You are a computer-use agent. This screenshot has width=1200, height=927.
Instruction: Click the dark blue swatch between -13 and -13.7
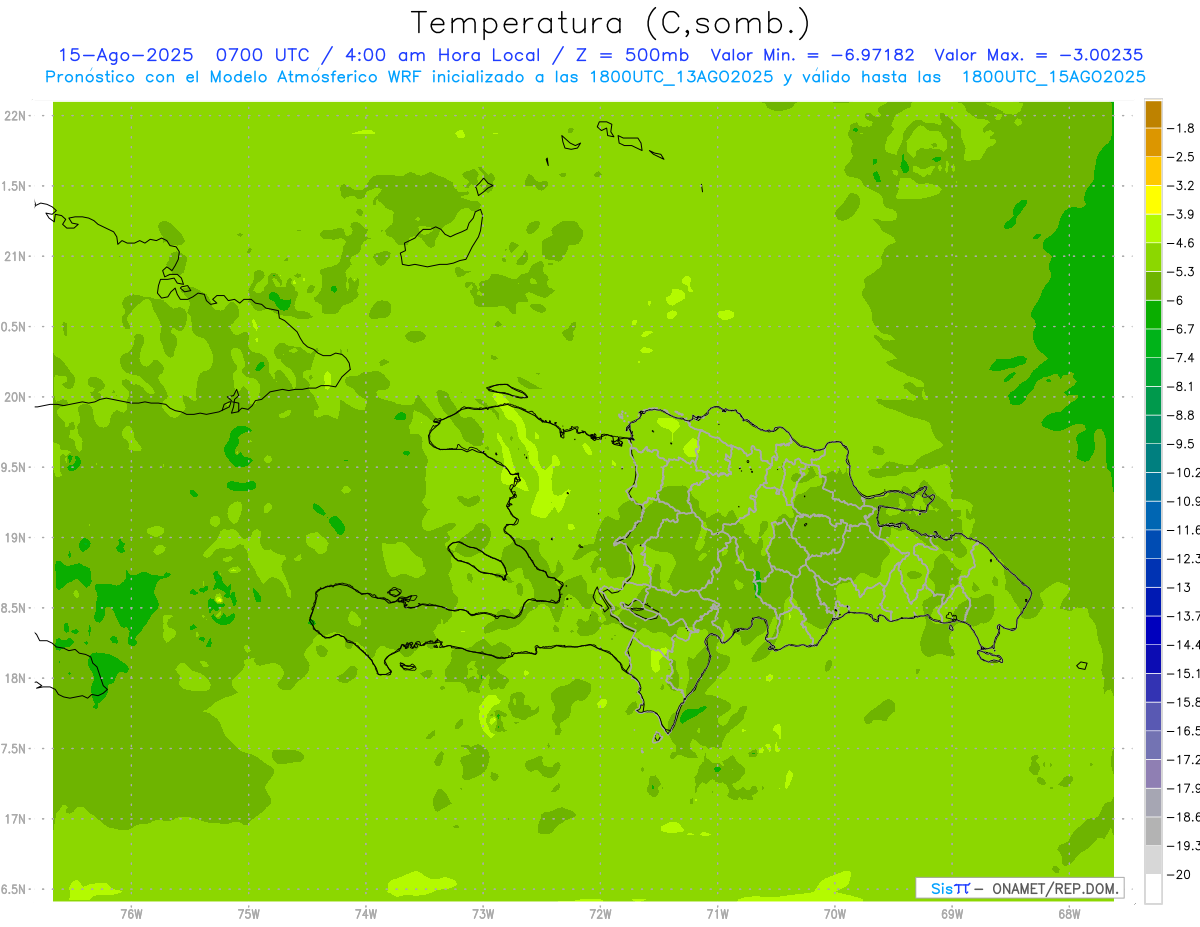1154,602
